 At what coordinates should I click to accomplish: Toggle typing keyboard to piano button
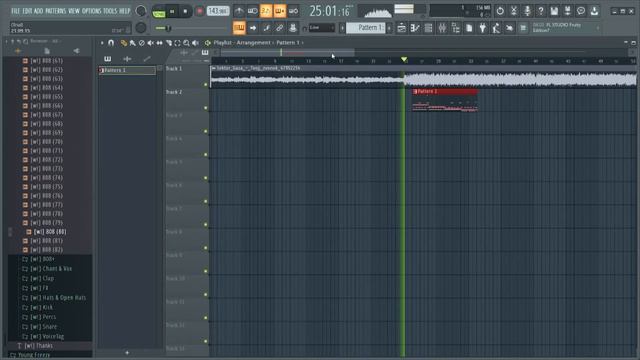point(239,28)
